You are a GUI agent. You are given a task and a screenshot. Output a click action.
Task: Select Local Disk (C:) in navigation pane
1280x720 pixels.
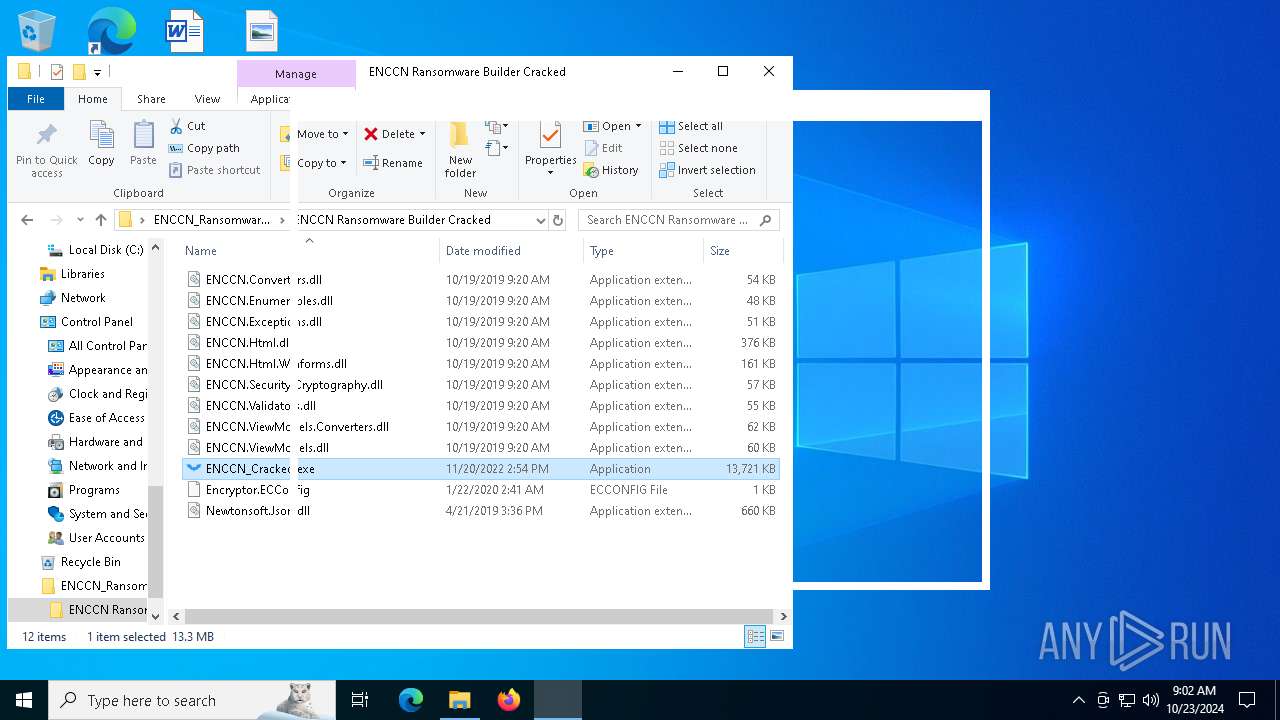click(95, 250)
